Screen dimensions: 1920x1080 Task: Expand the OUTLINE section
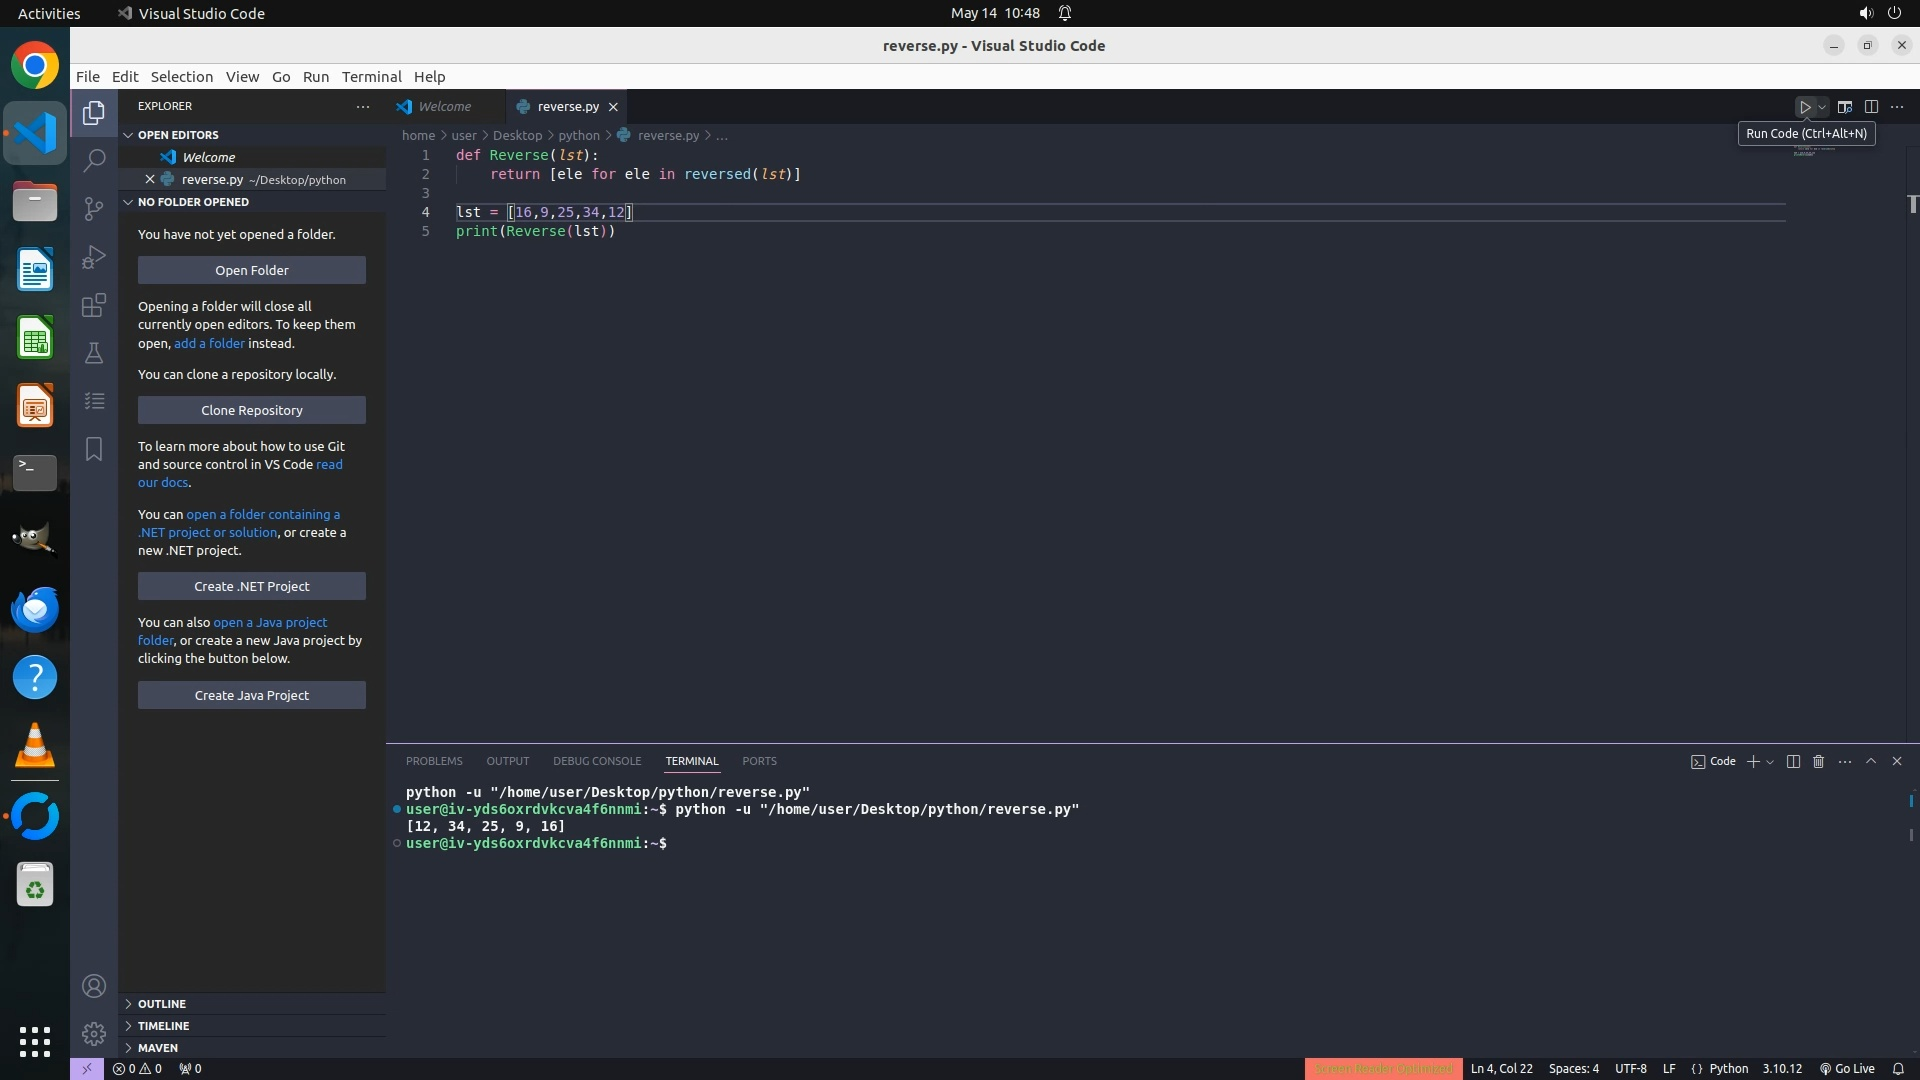162,1004
